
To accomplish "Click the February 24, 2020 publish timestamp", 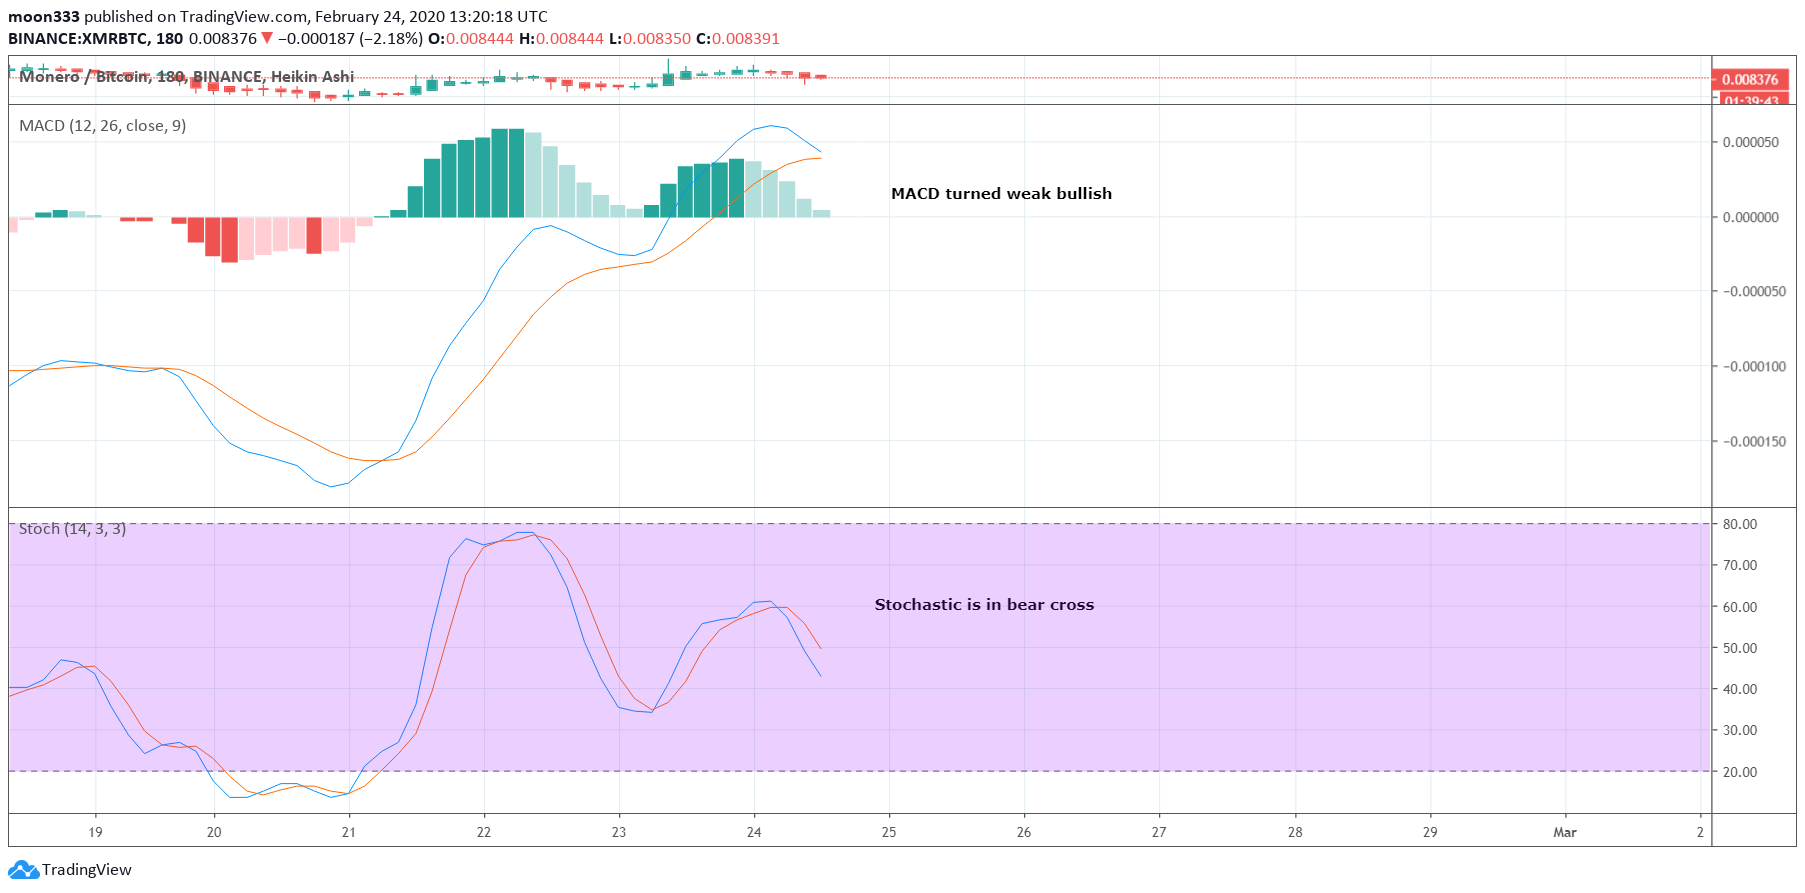I will (x=431, y=17).
